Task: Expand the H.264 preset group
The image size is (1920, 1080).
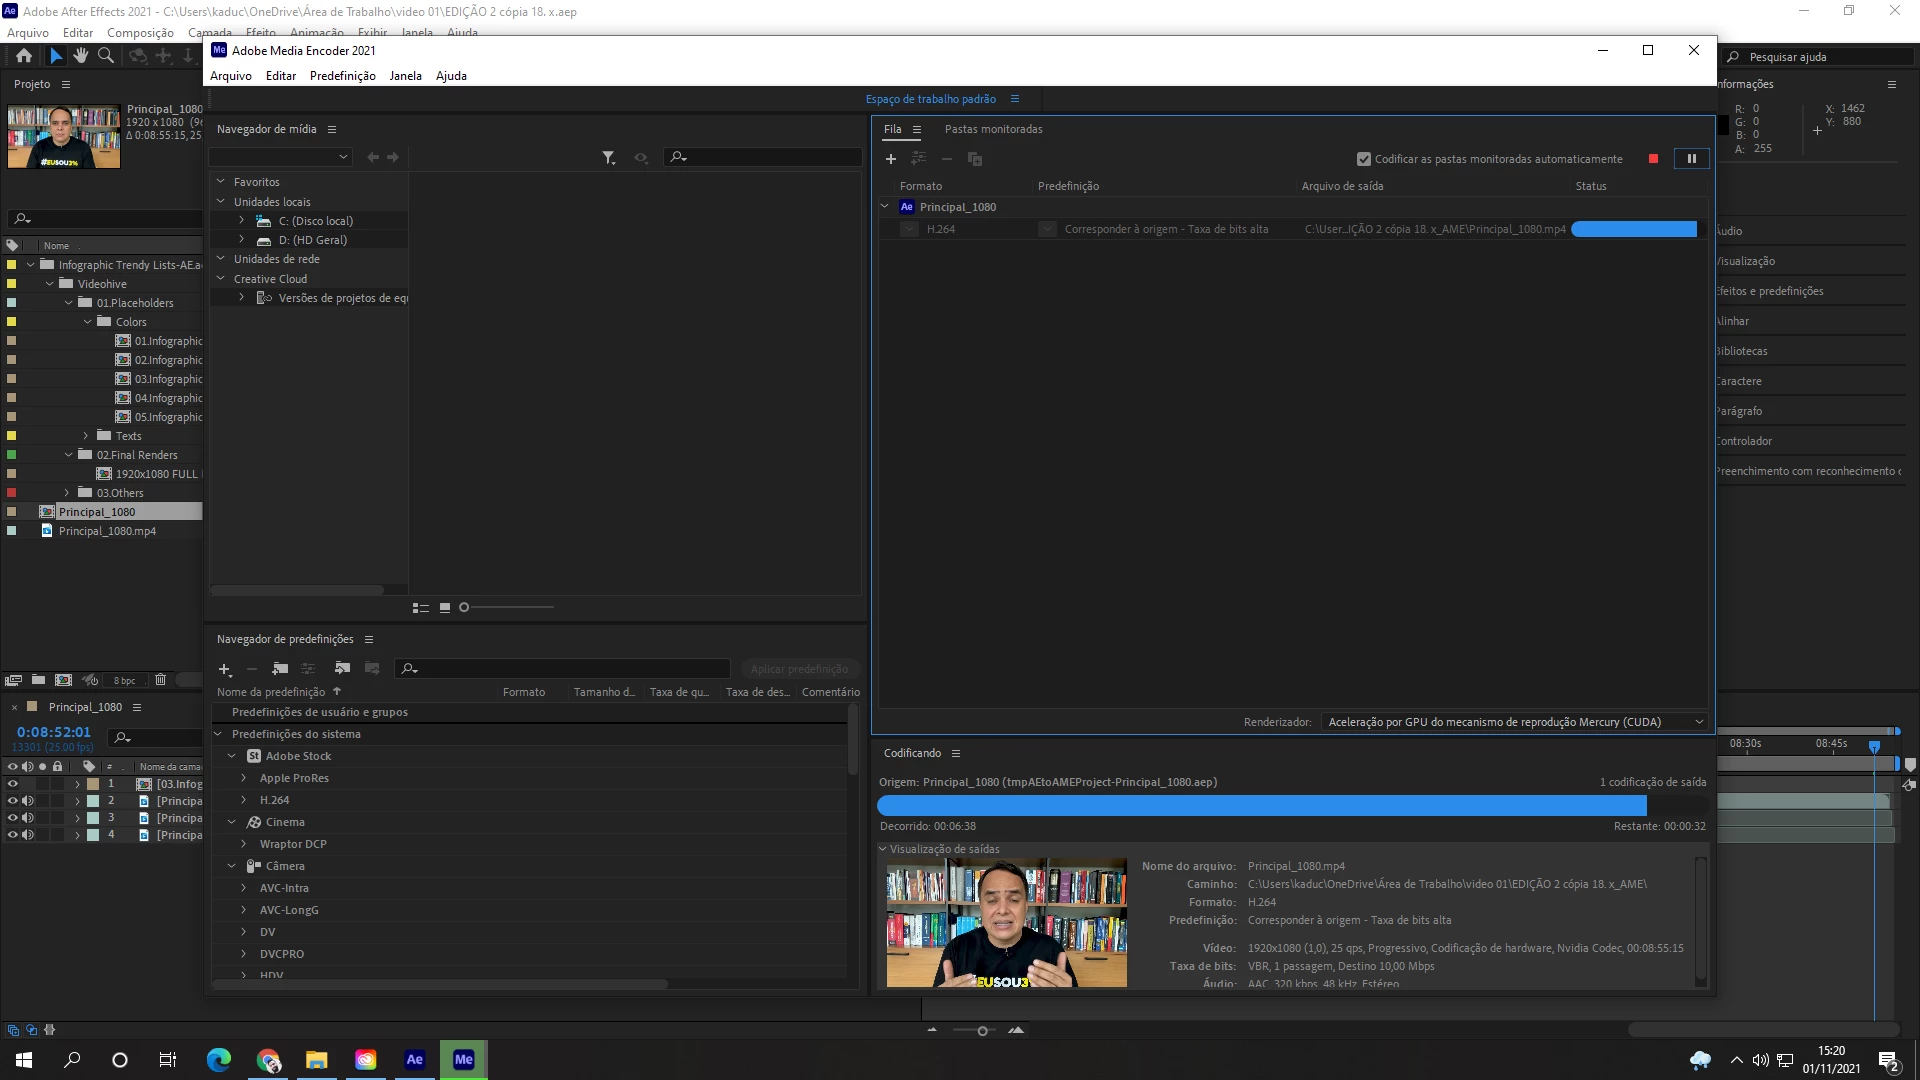Action: click(243, 800)
